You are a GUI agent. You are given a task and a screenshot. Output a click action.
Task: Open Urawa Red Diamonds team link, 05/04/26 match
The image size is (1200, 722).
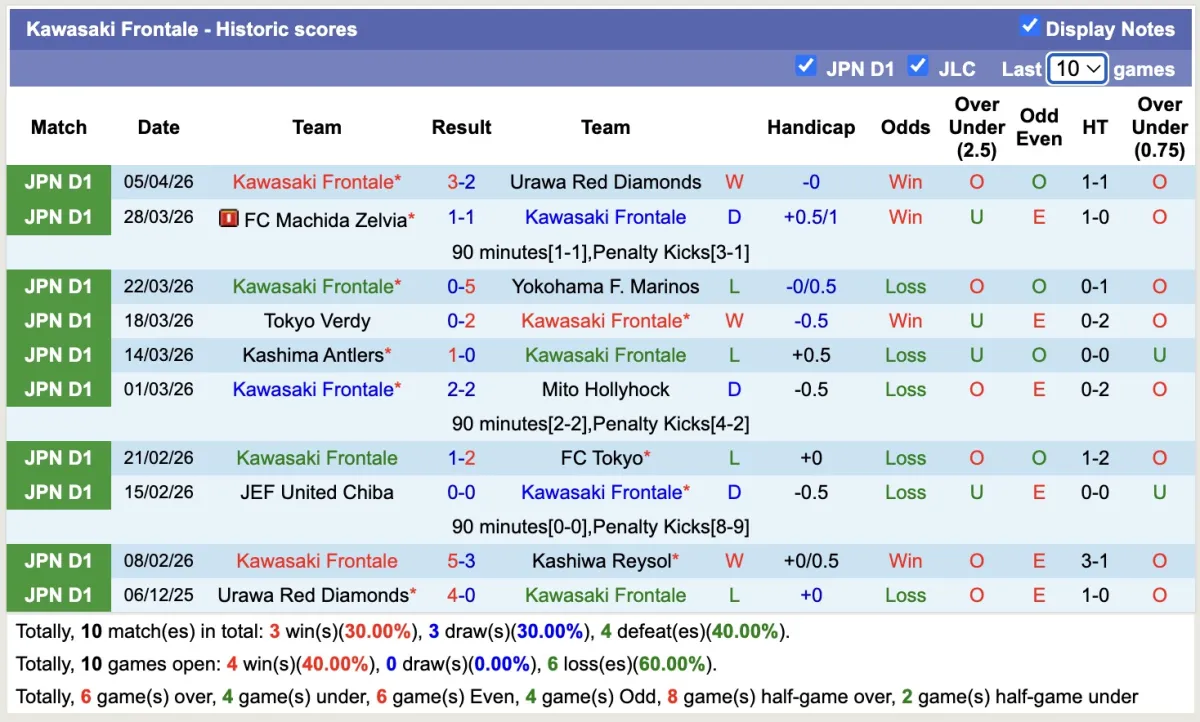605,182
